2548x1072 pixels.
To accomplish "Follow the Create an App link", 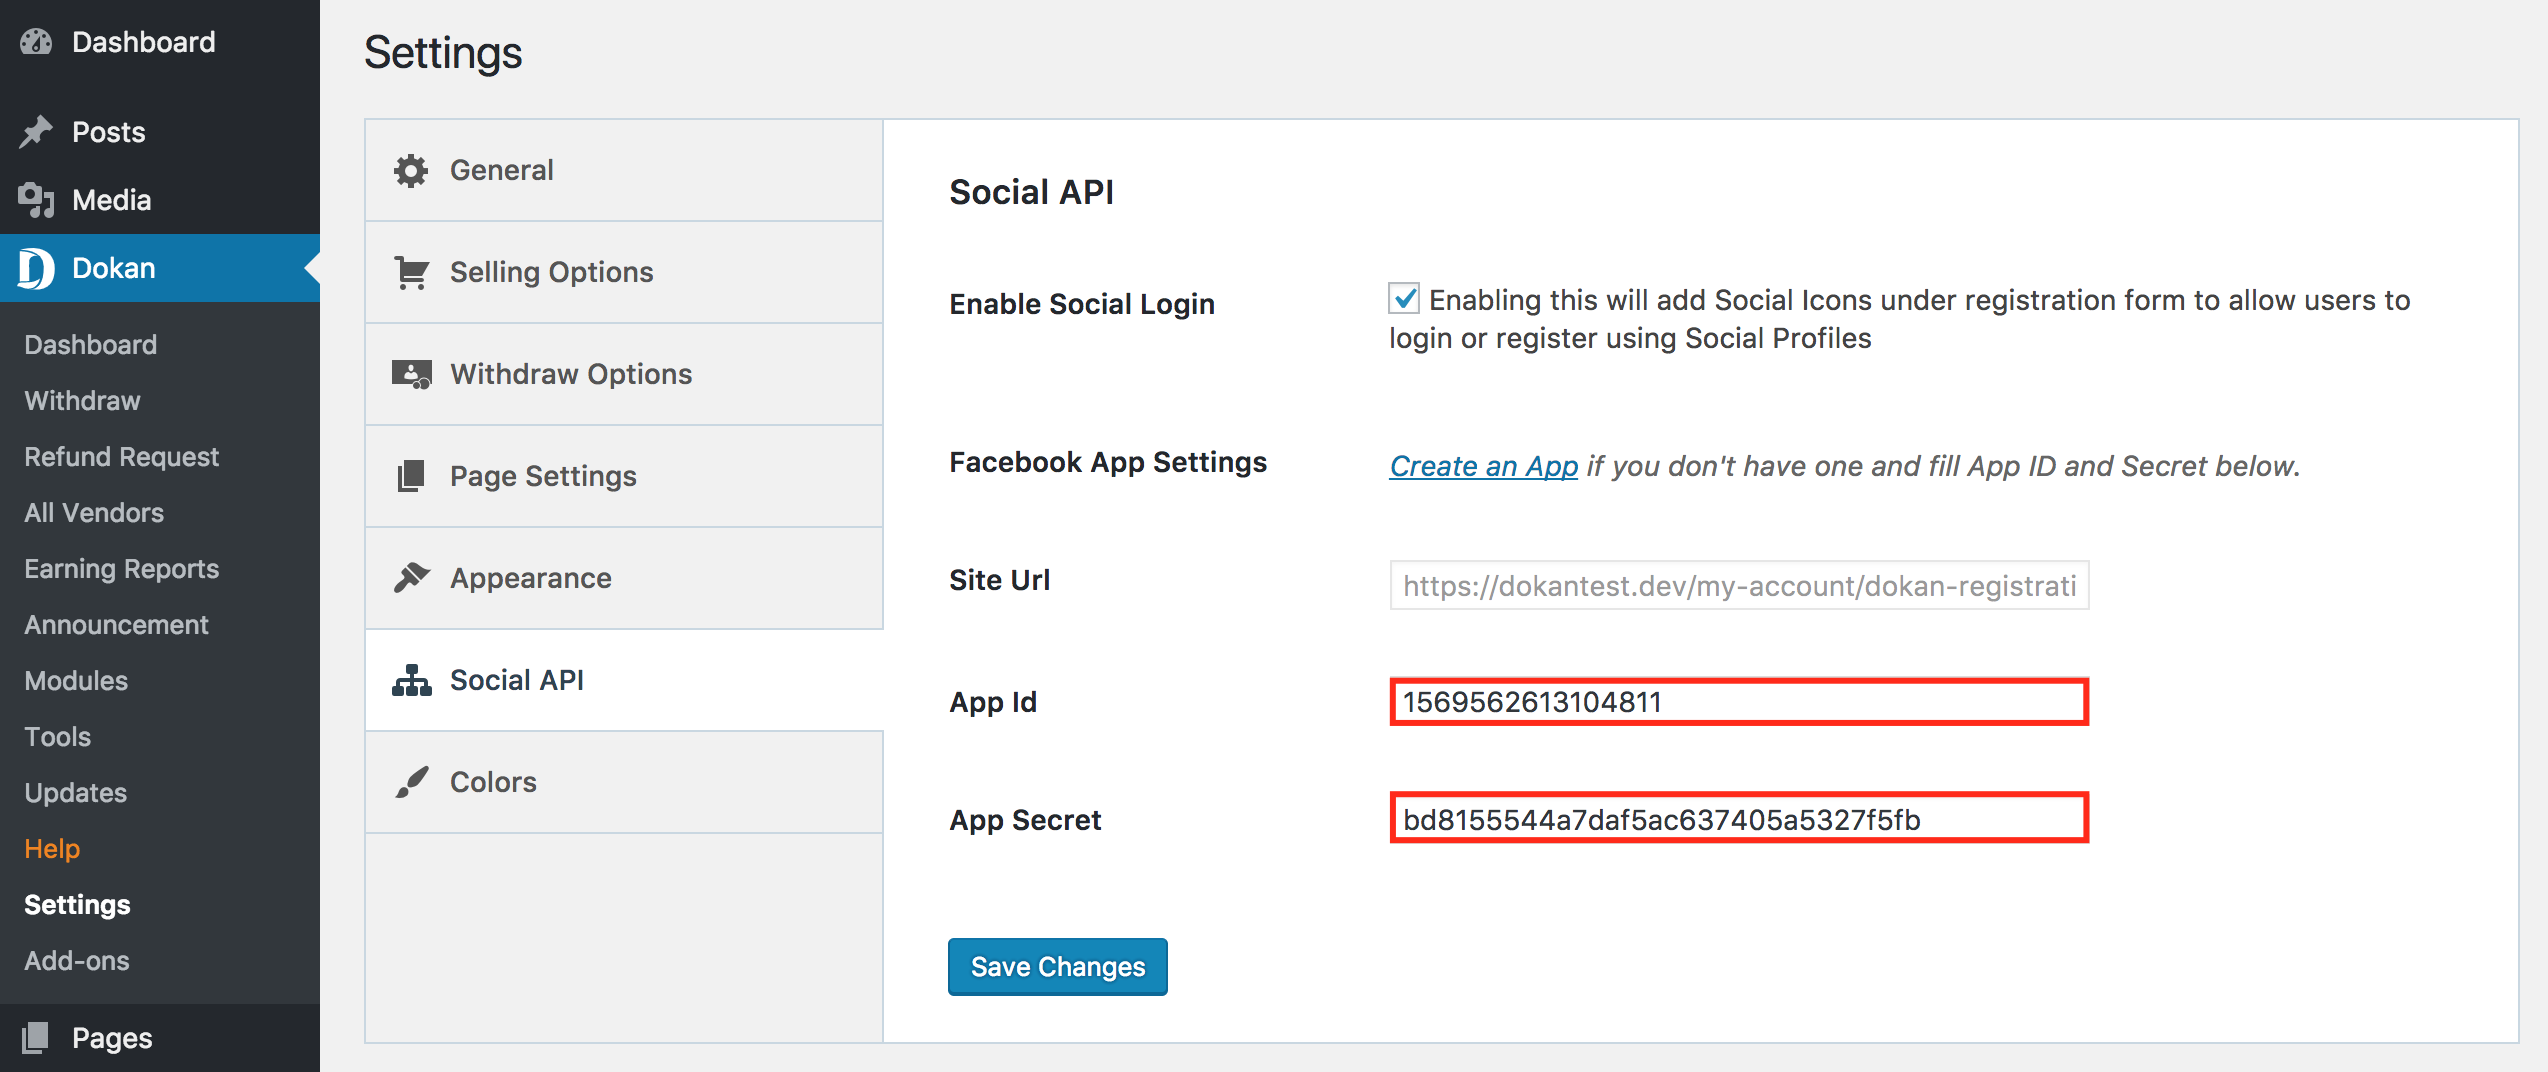I will (x=1484, y=466).
